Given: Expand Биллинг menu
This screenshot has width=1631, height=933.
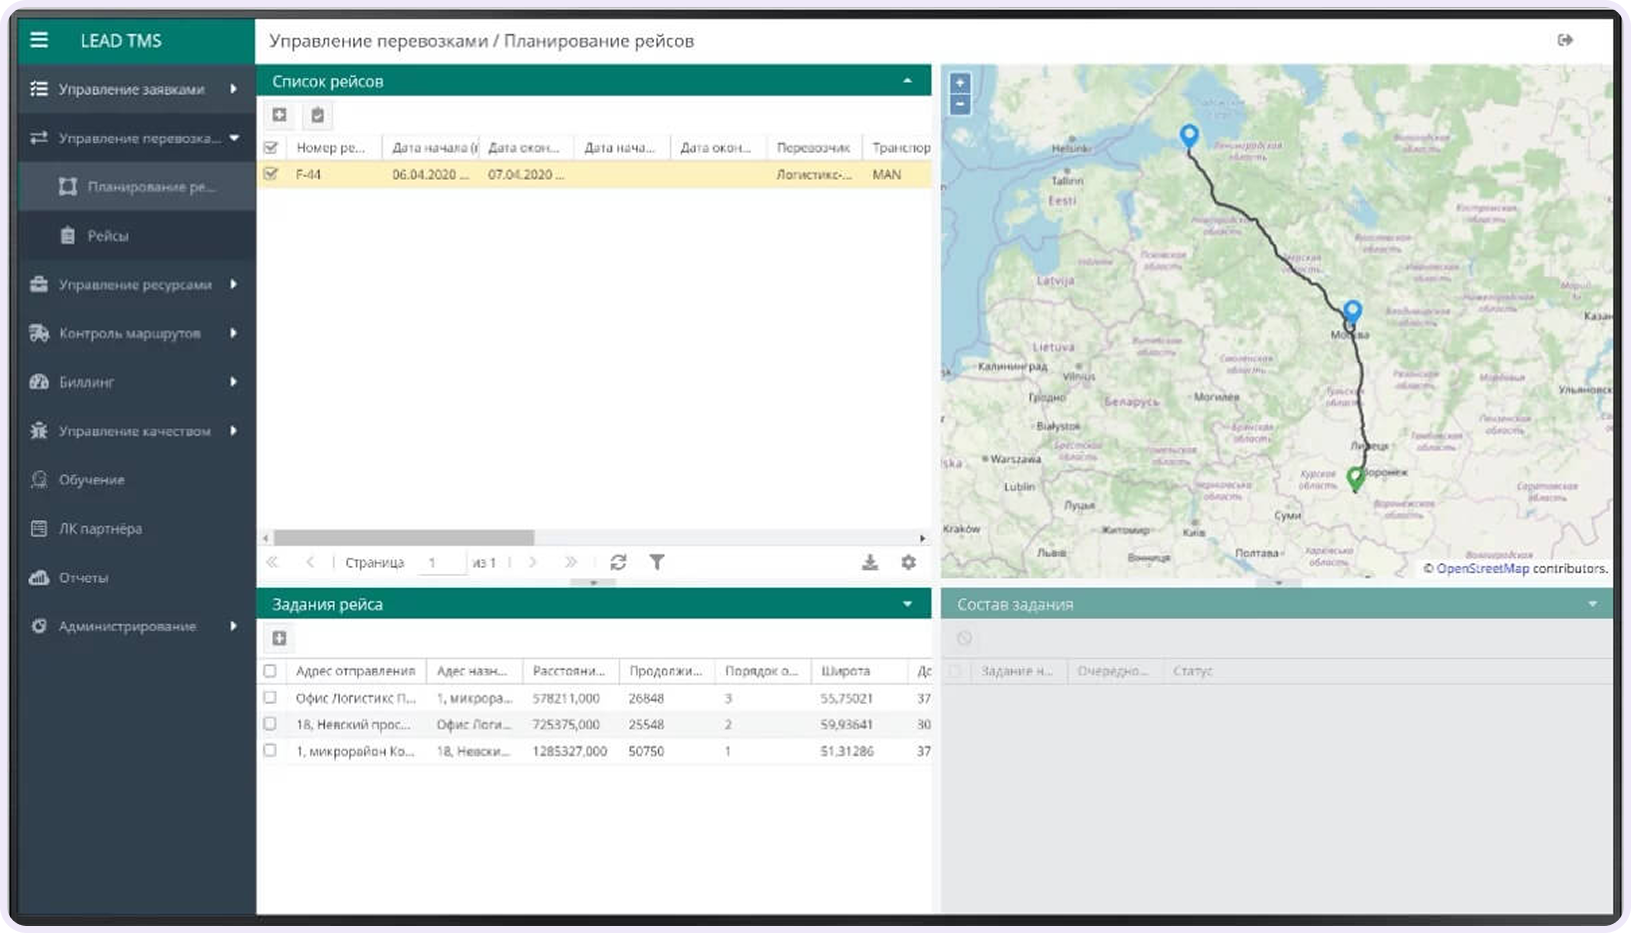Looking at the screenshot, I should [136, 382].
